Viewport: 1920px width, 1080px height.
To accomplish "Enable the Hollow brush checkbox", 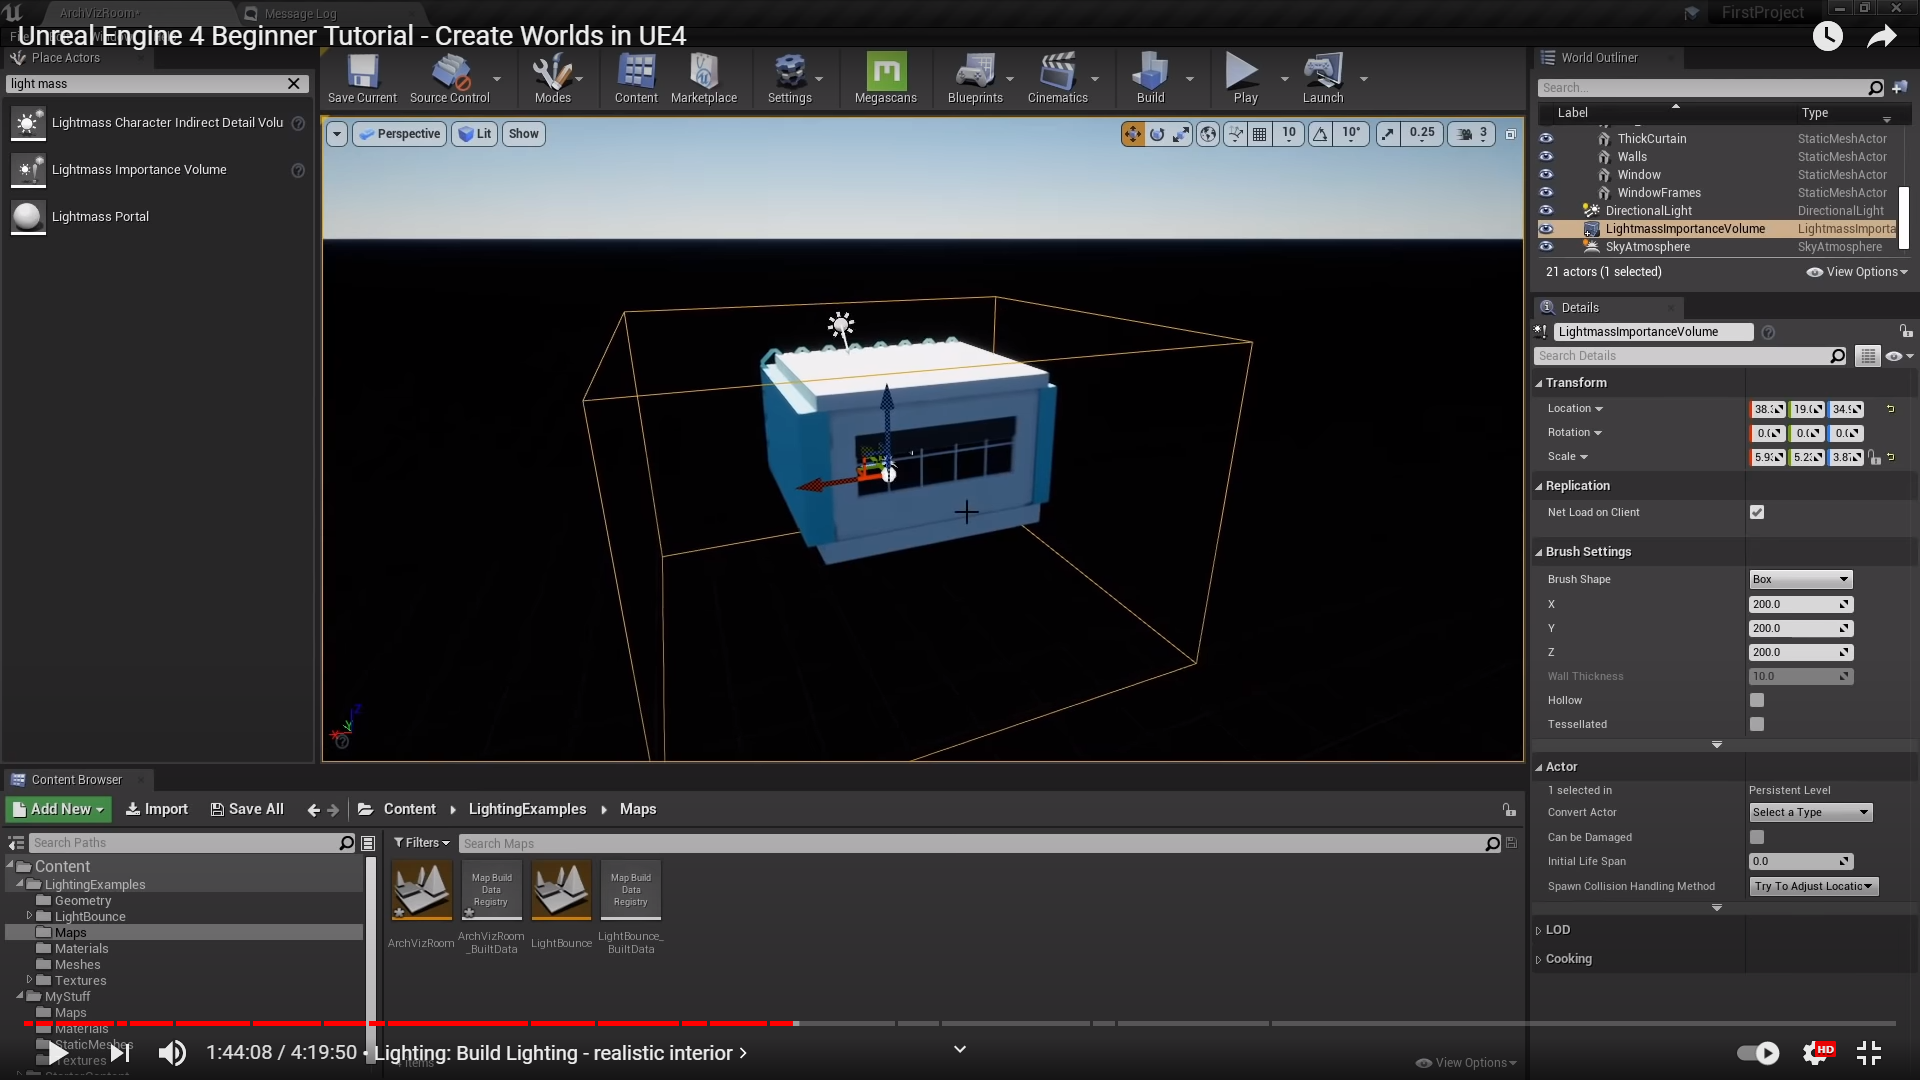I will click(1757, 700).
